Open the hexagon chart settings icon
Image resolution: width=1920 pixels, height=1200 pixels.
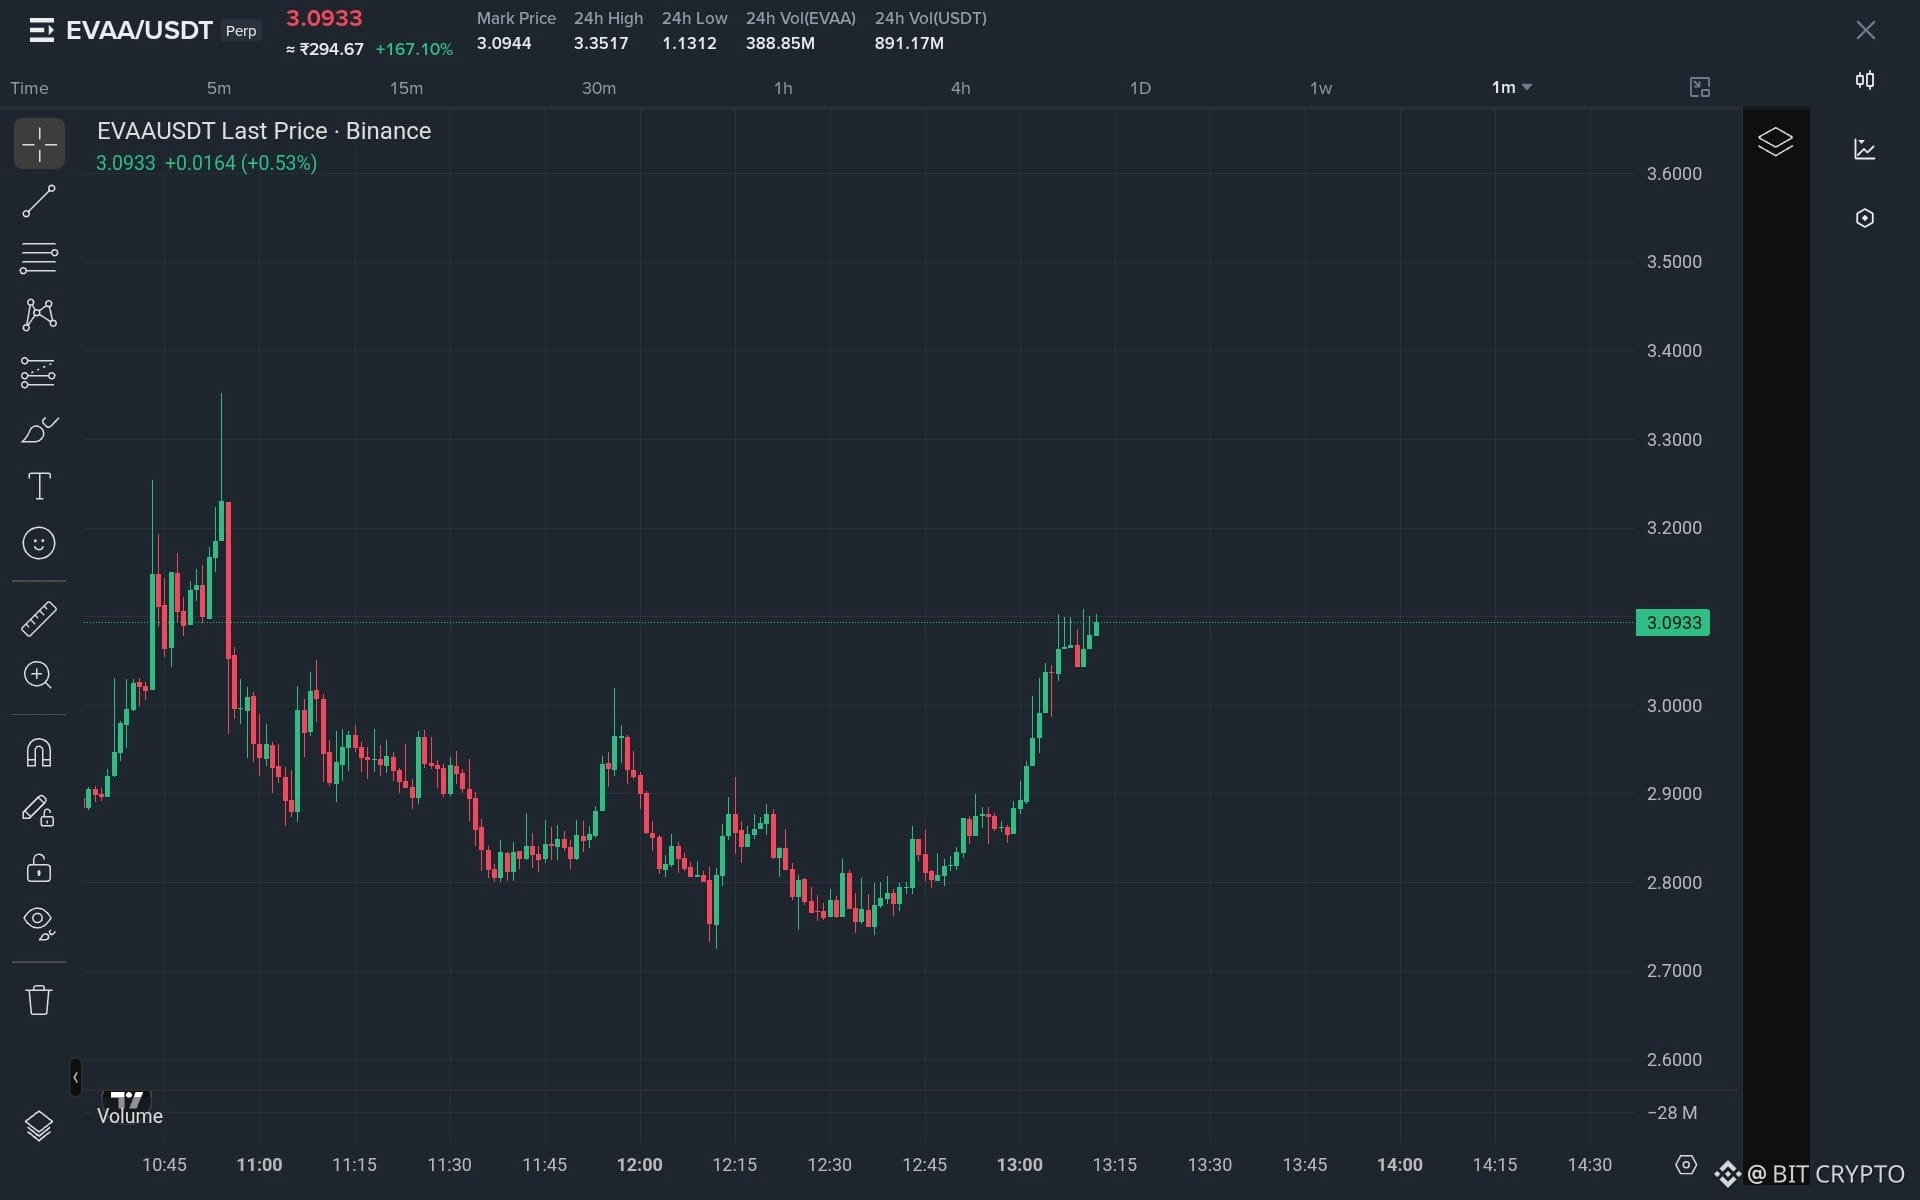click(x=1865, y=218)
